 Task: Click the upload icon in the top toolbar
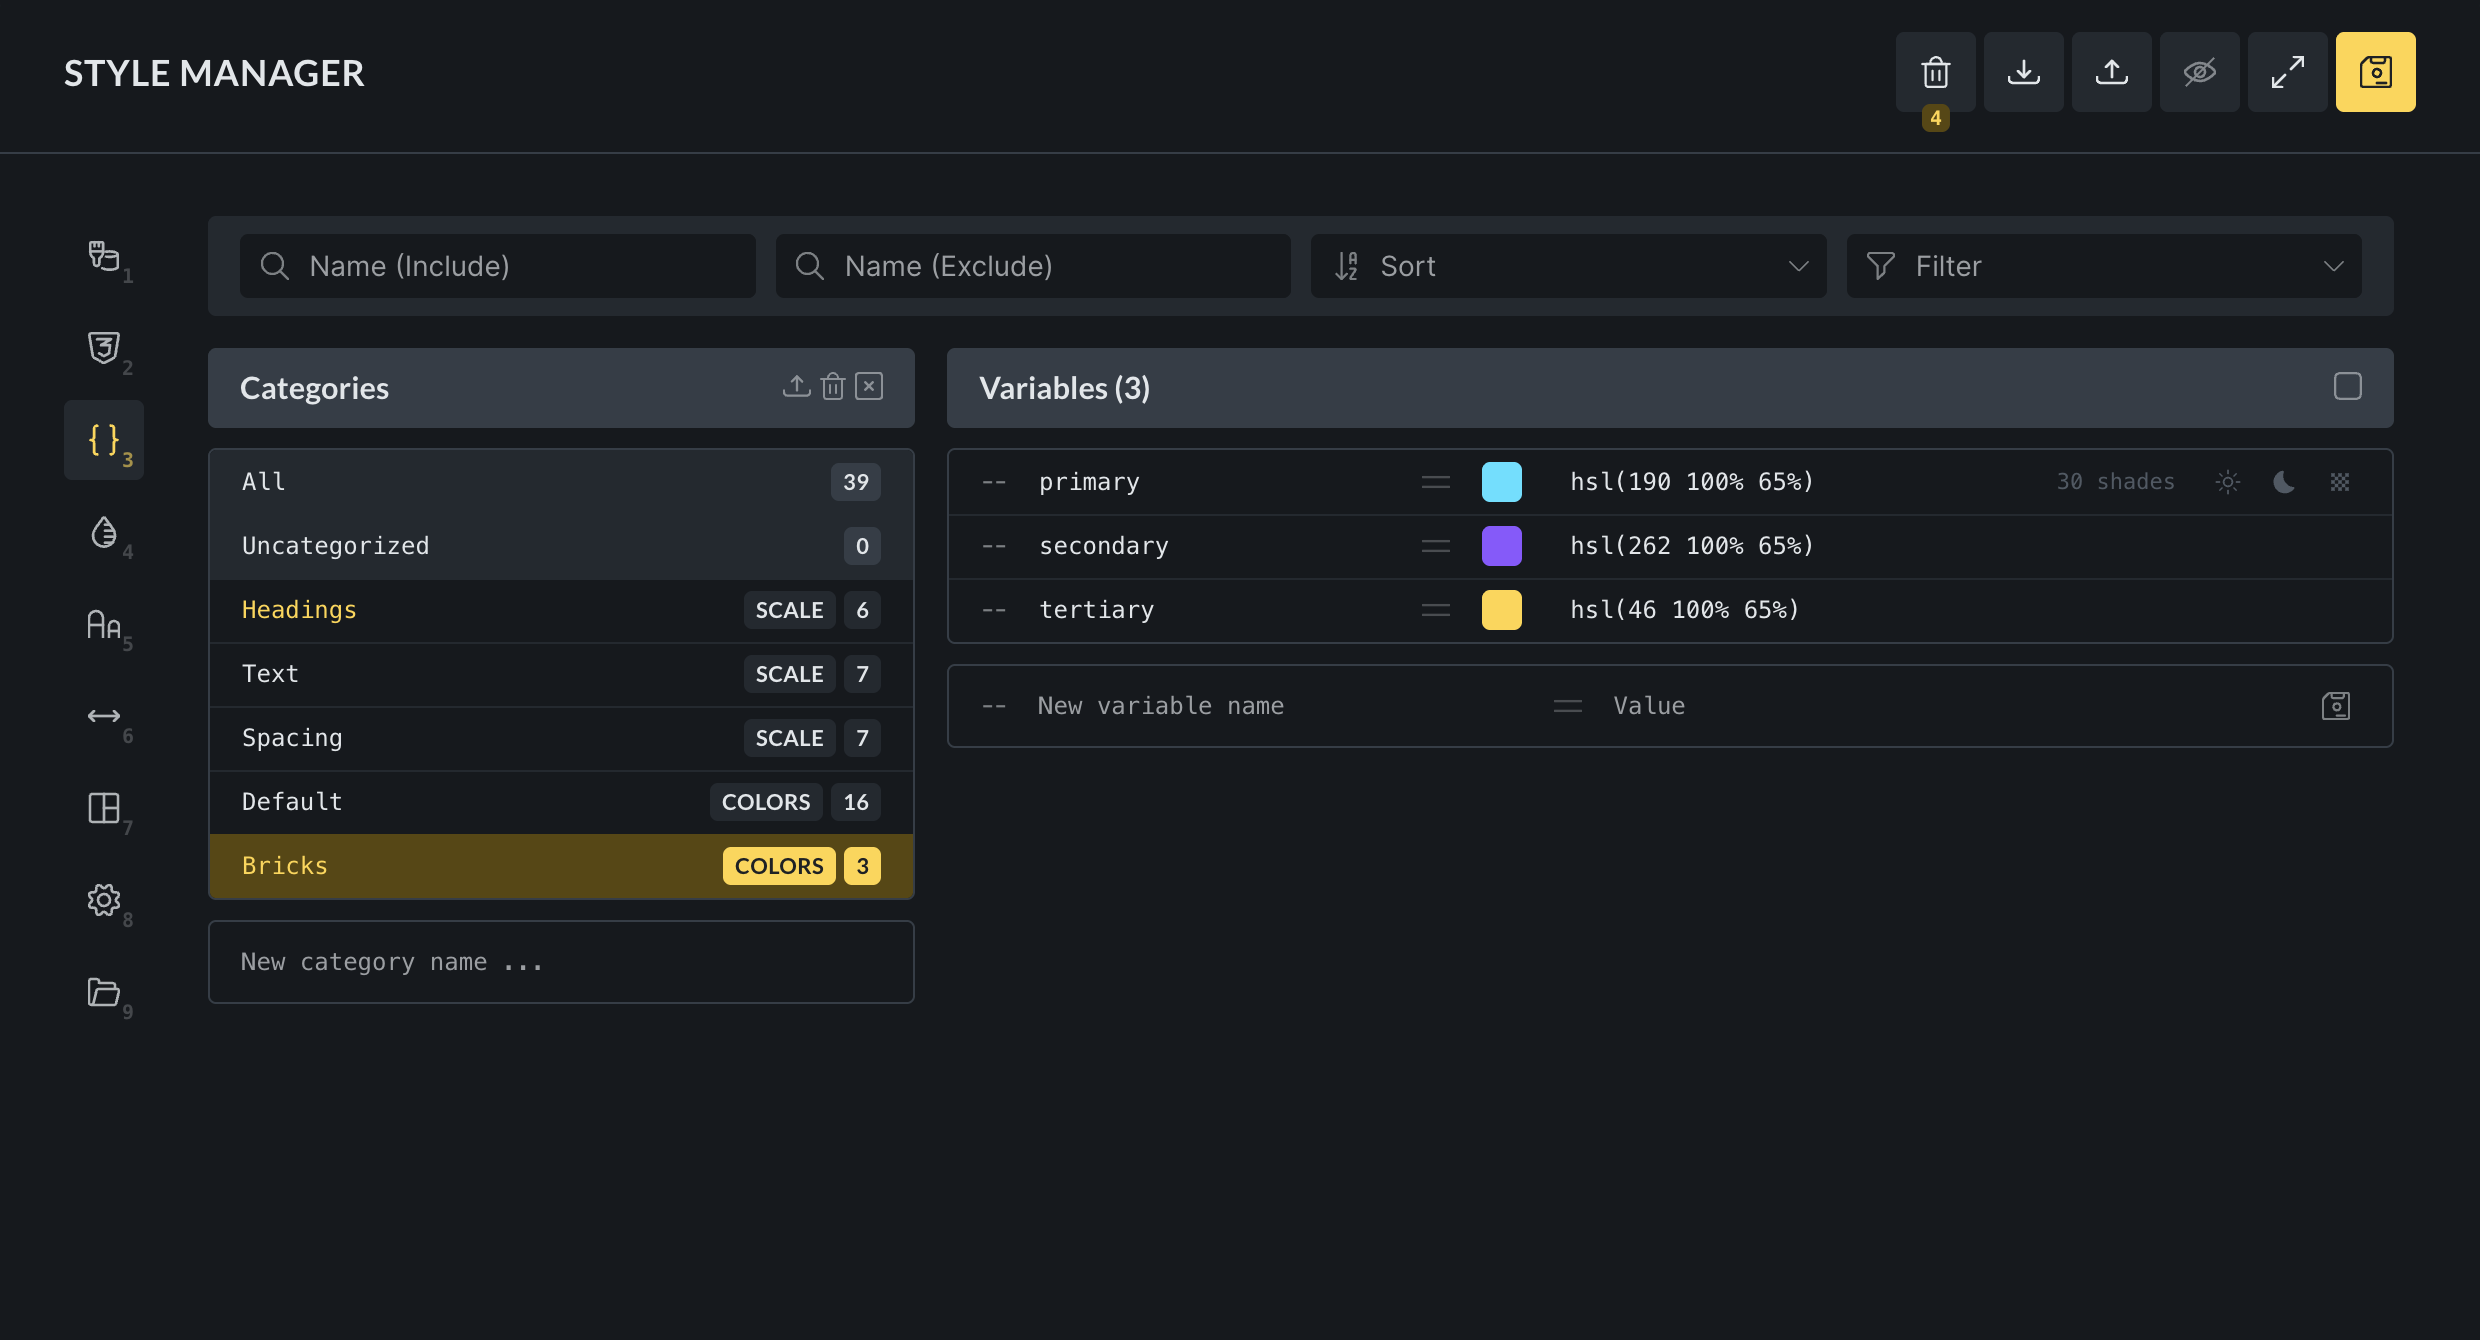pyautogui.click(x=2111, y=72)
